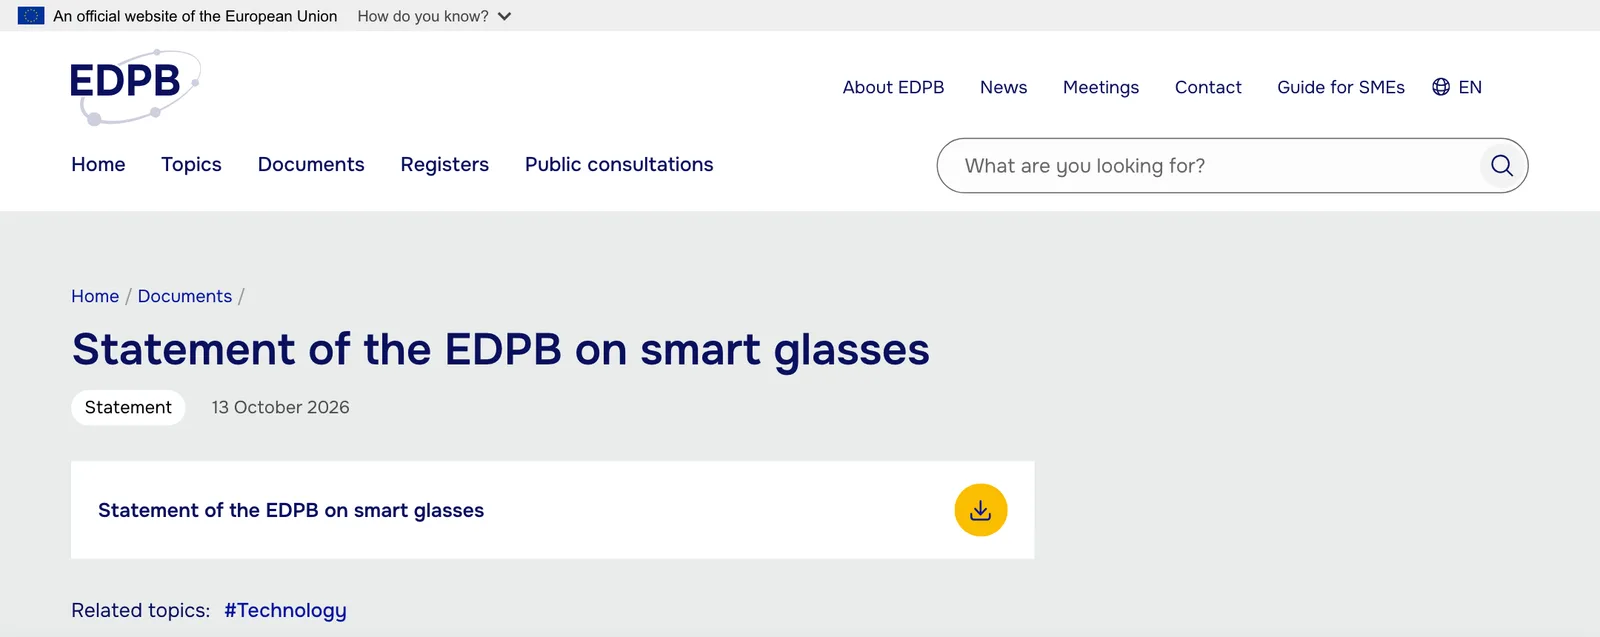Click the '13 October 2026' date text

point(280,407)
